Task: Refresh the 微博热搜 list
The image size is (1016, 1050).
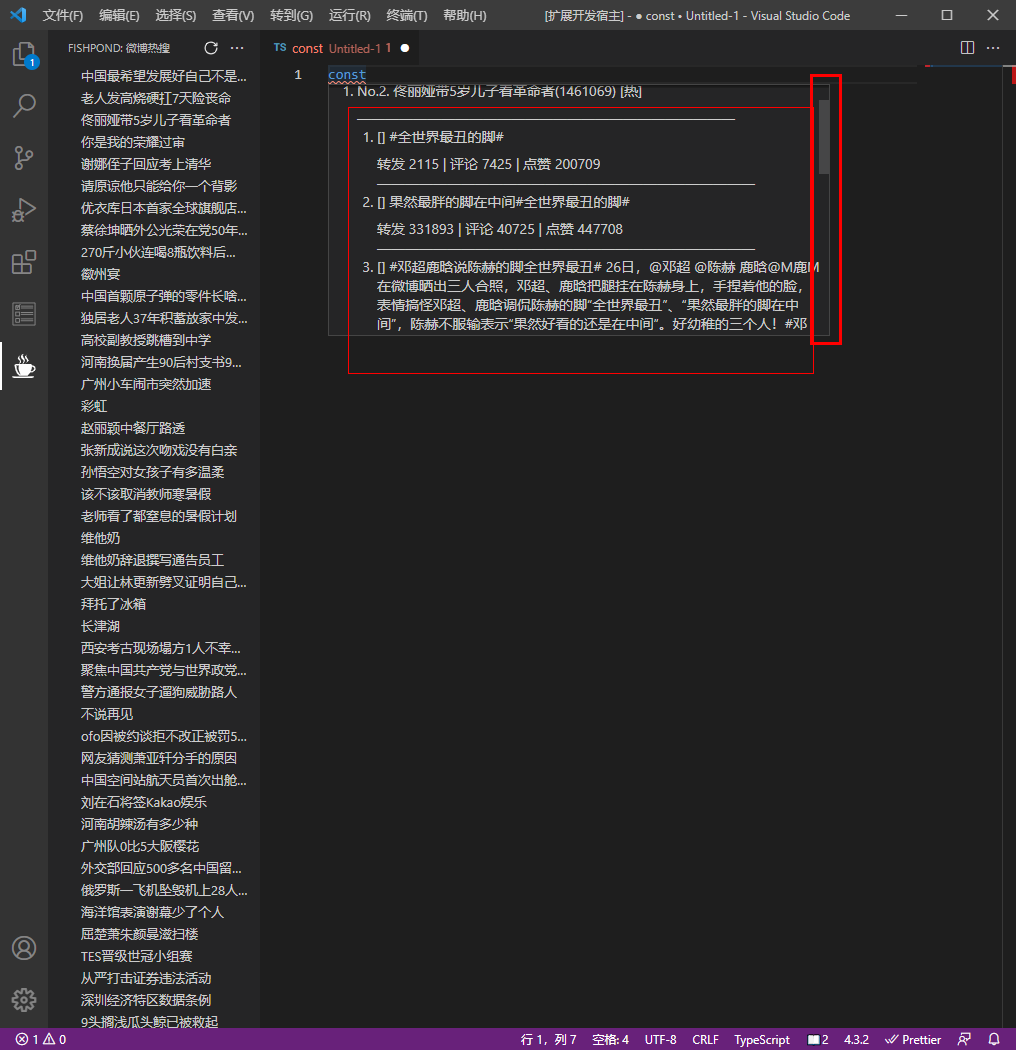Action: pos(211,48)
